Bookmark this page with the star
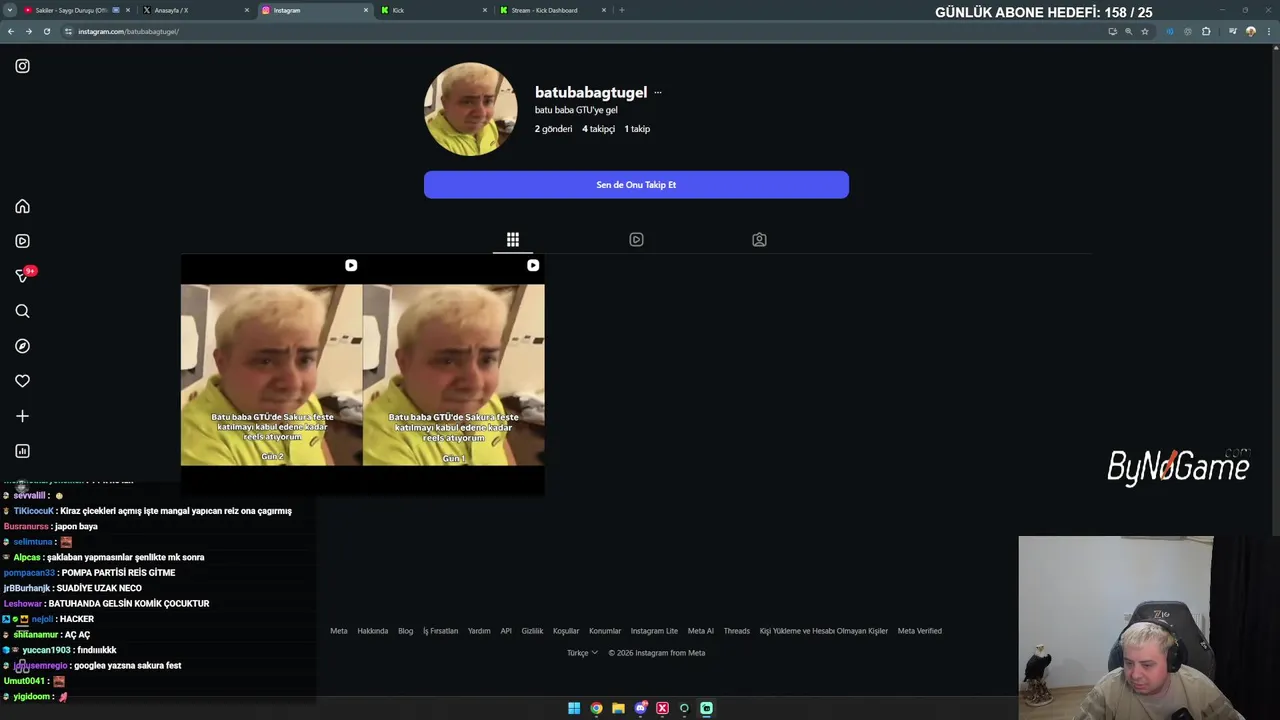The image size is (1280, 720). [x=1145, y=31]
